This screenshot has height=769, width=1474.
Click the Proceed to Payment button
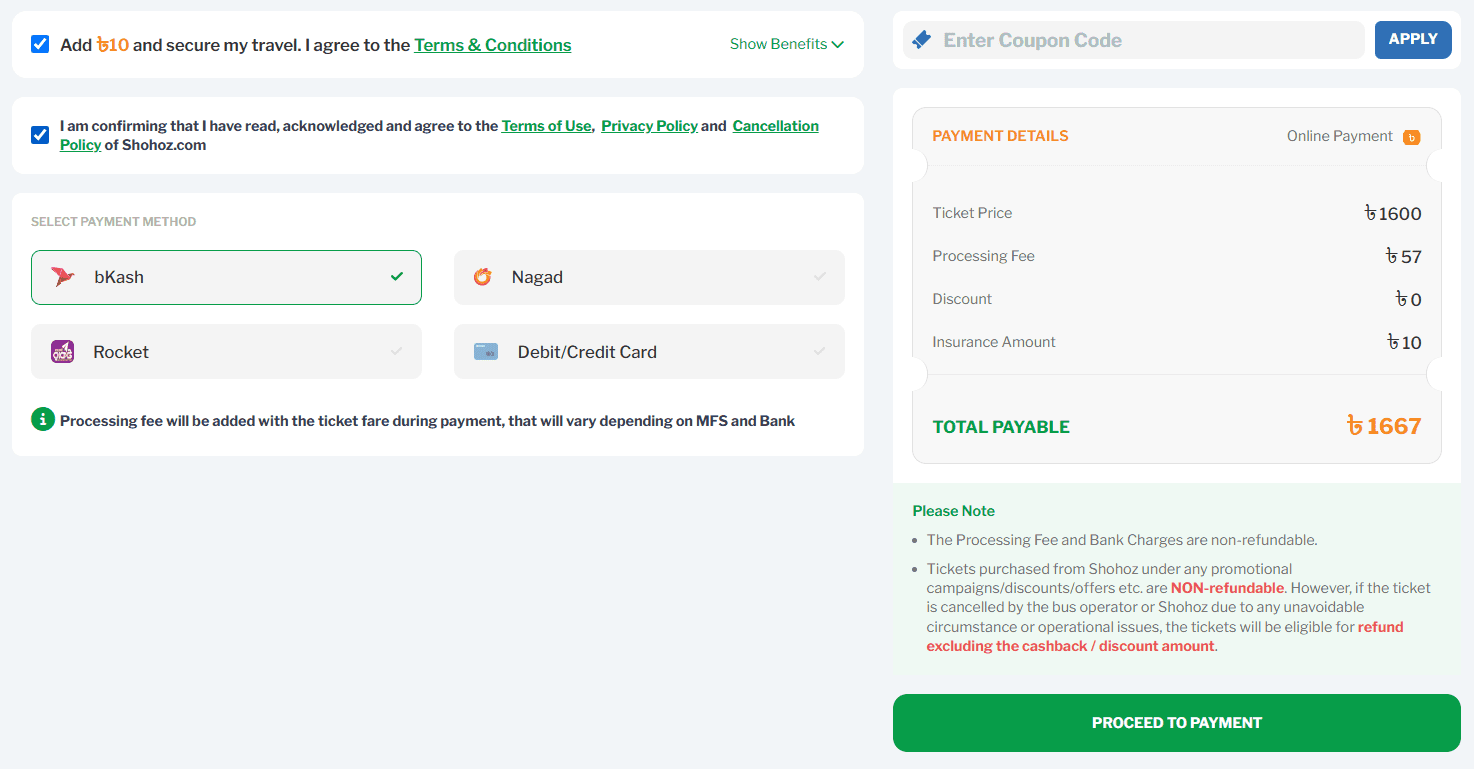tap(1177, 723)
